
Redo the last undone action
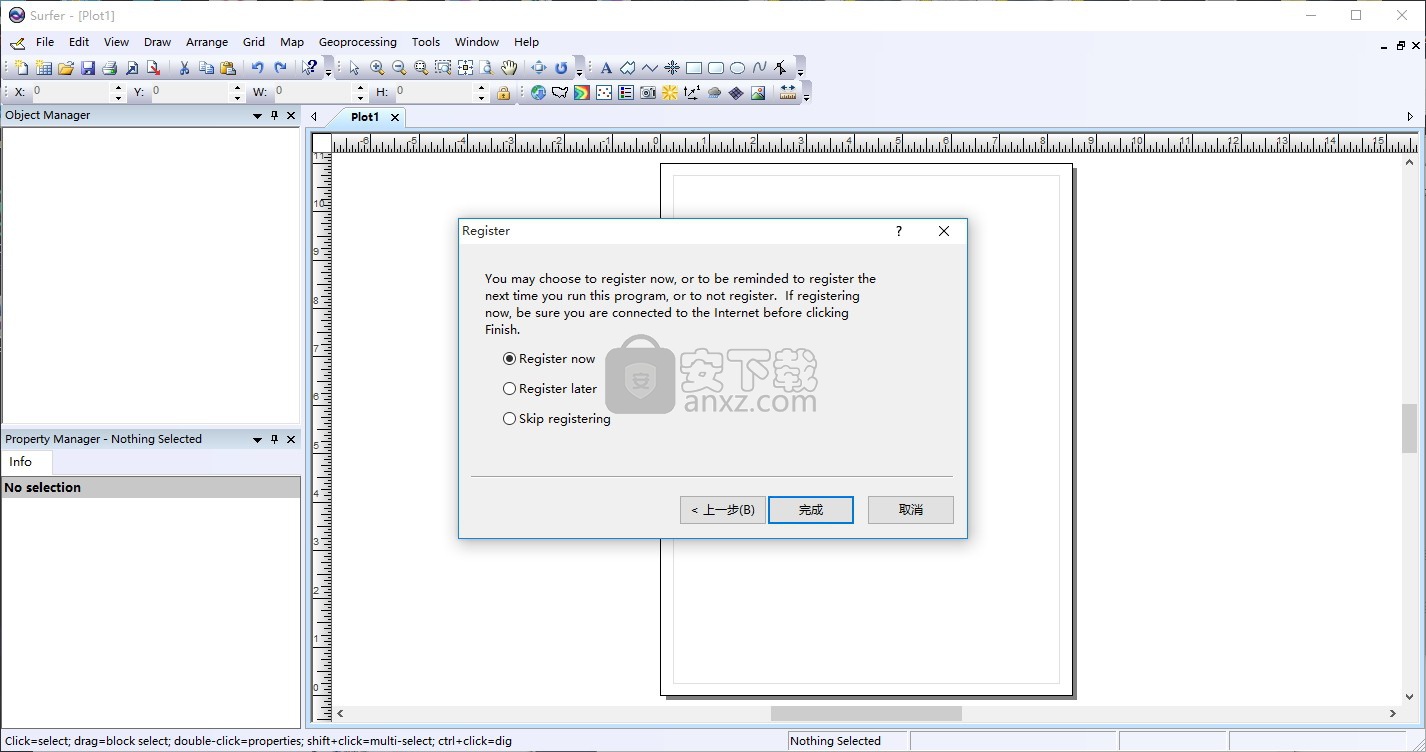point(280,68)
